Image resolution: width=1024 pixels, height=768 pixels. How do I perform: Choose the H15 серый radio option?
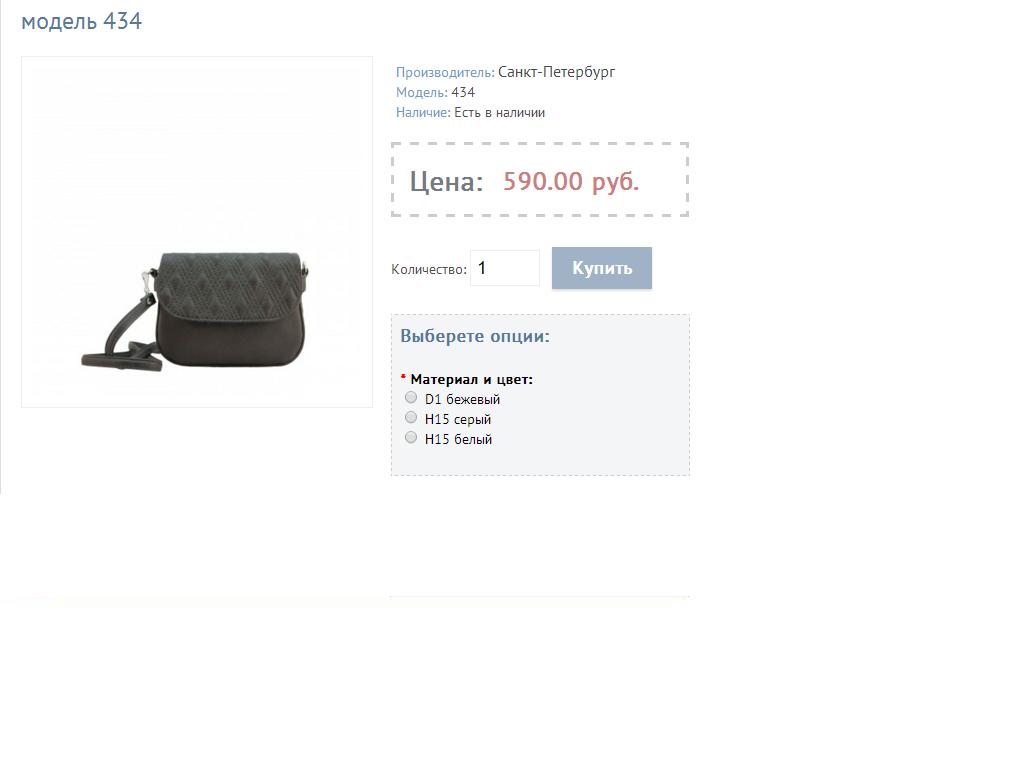click(x=411, y=417)
